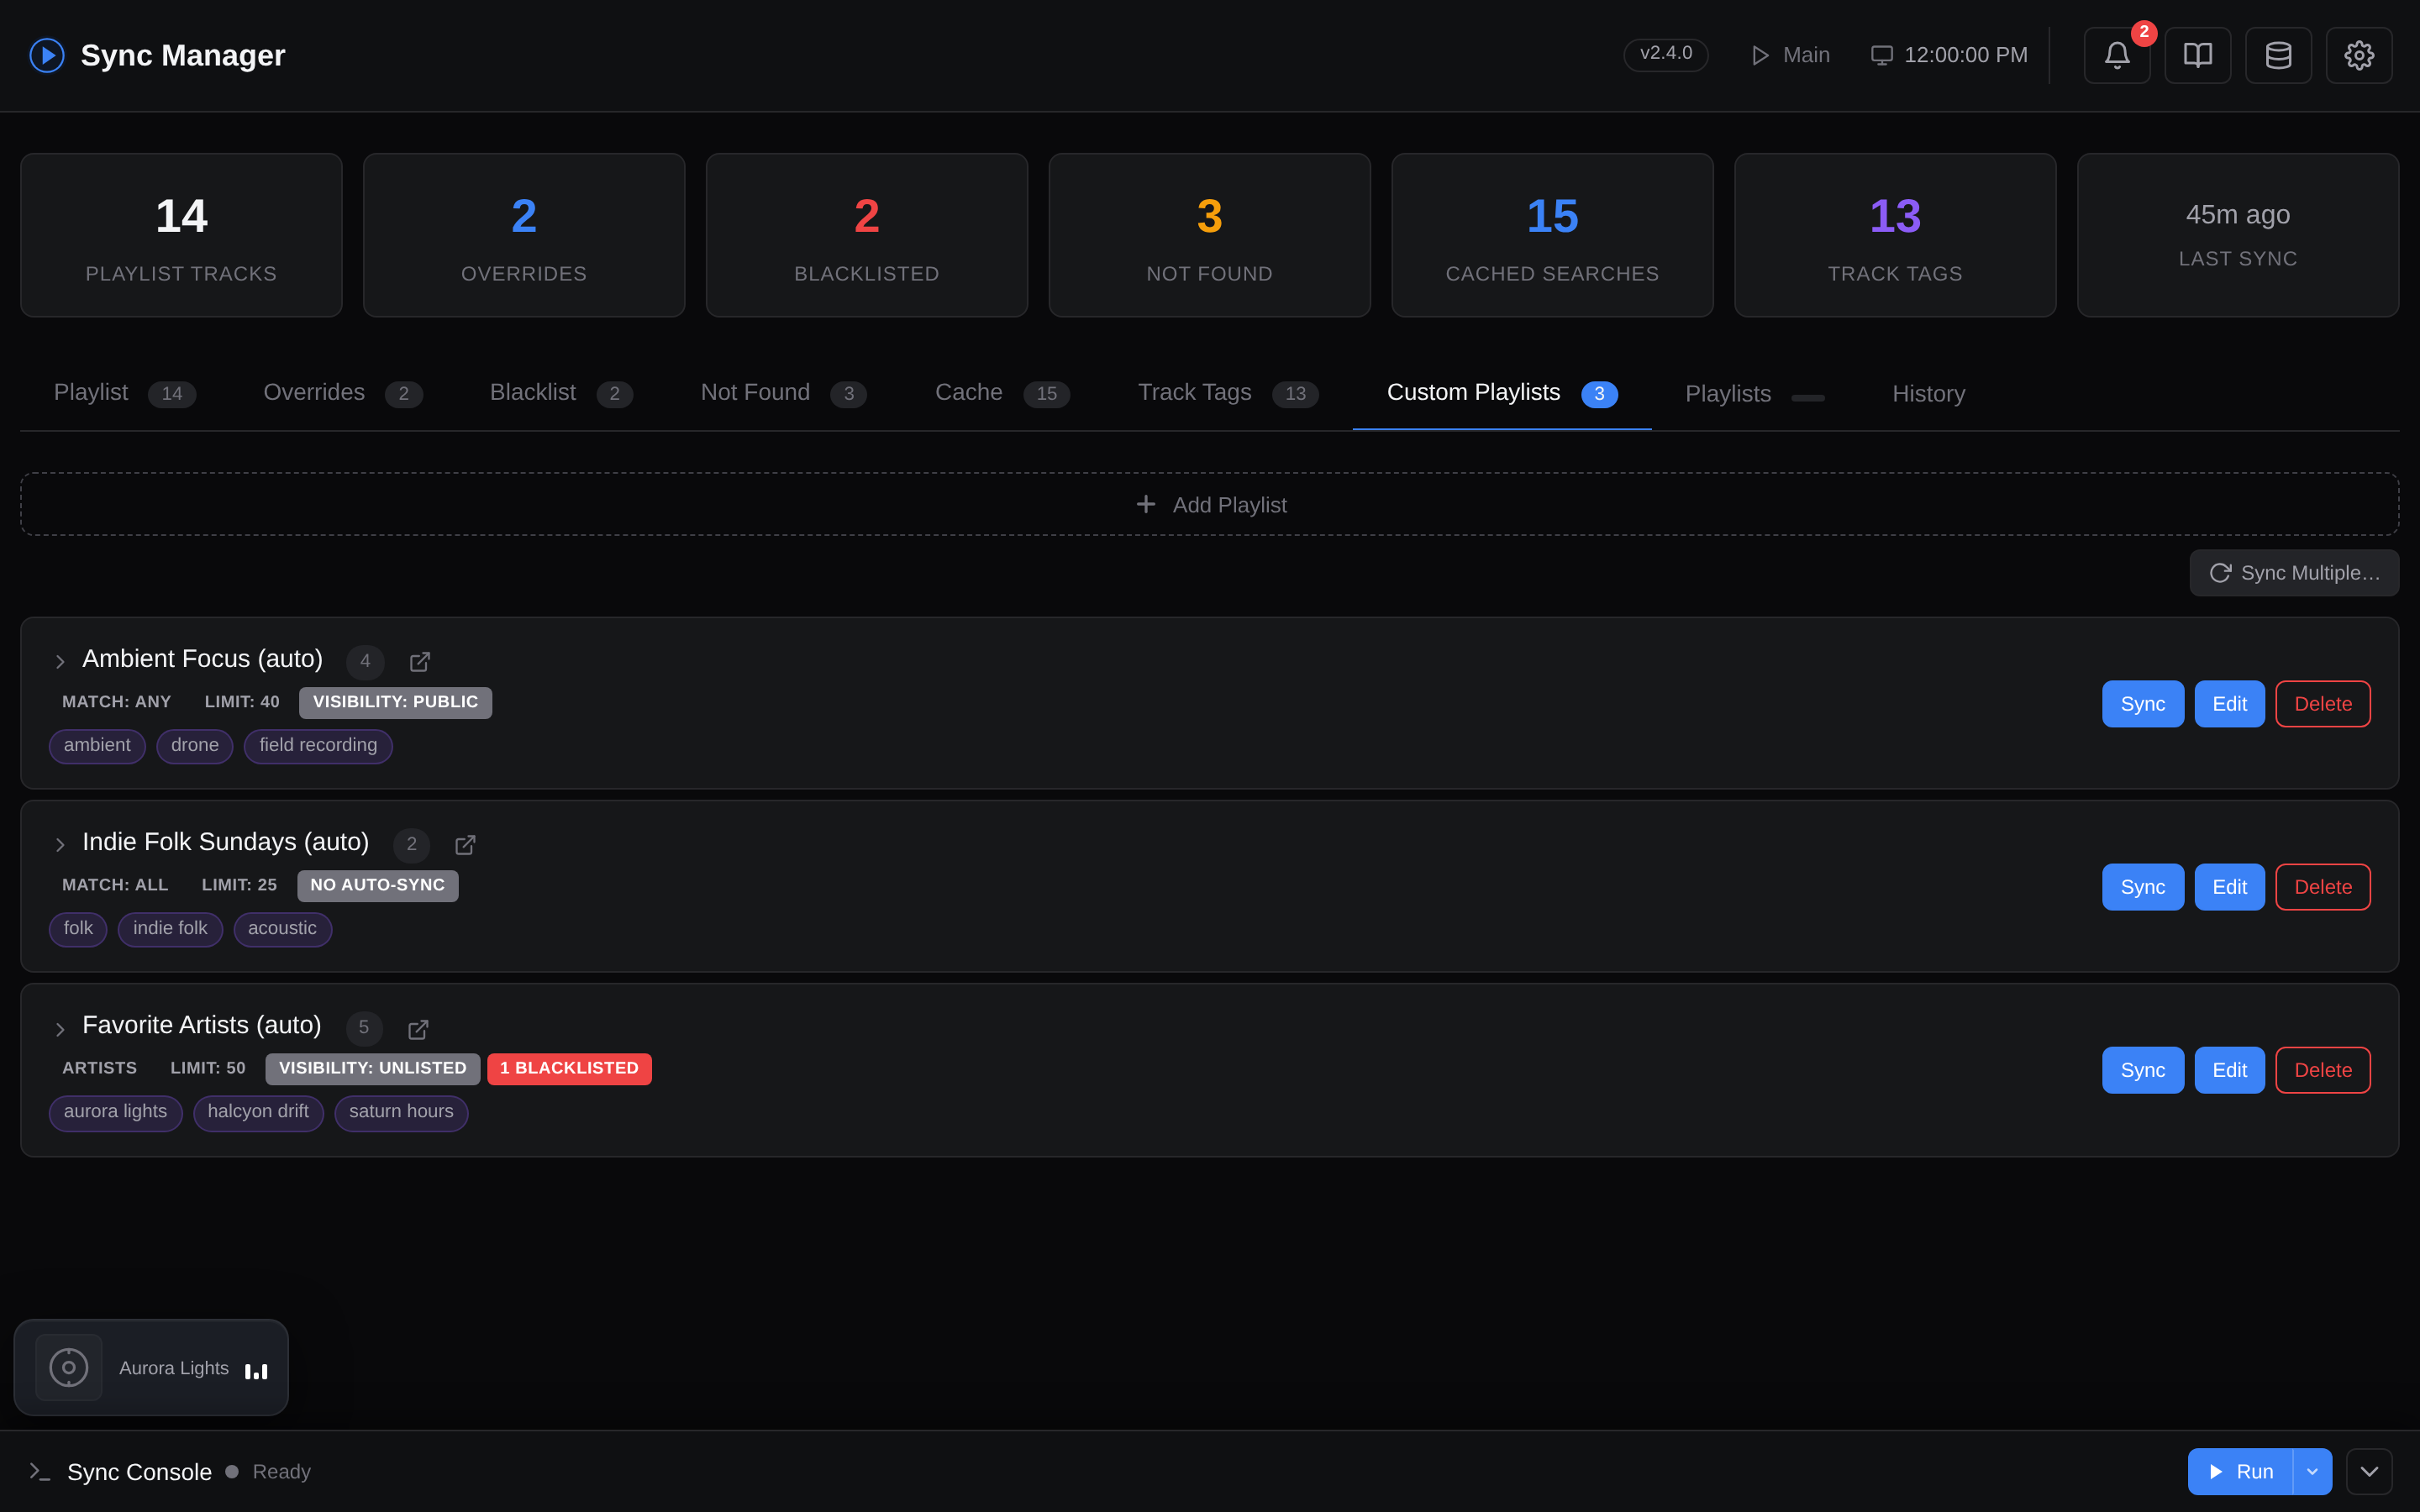
Task: Expand the Indie Folk Sundays playlist row
Action: point(60,845)
